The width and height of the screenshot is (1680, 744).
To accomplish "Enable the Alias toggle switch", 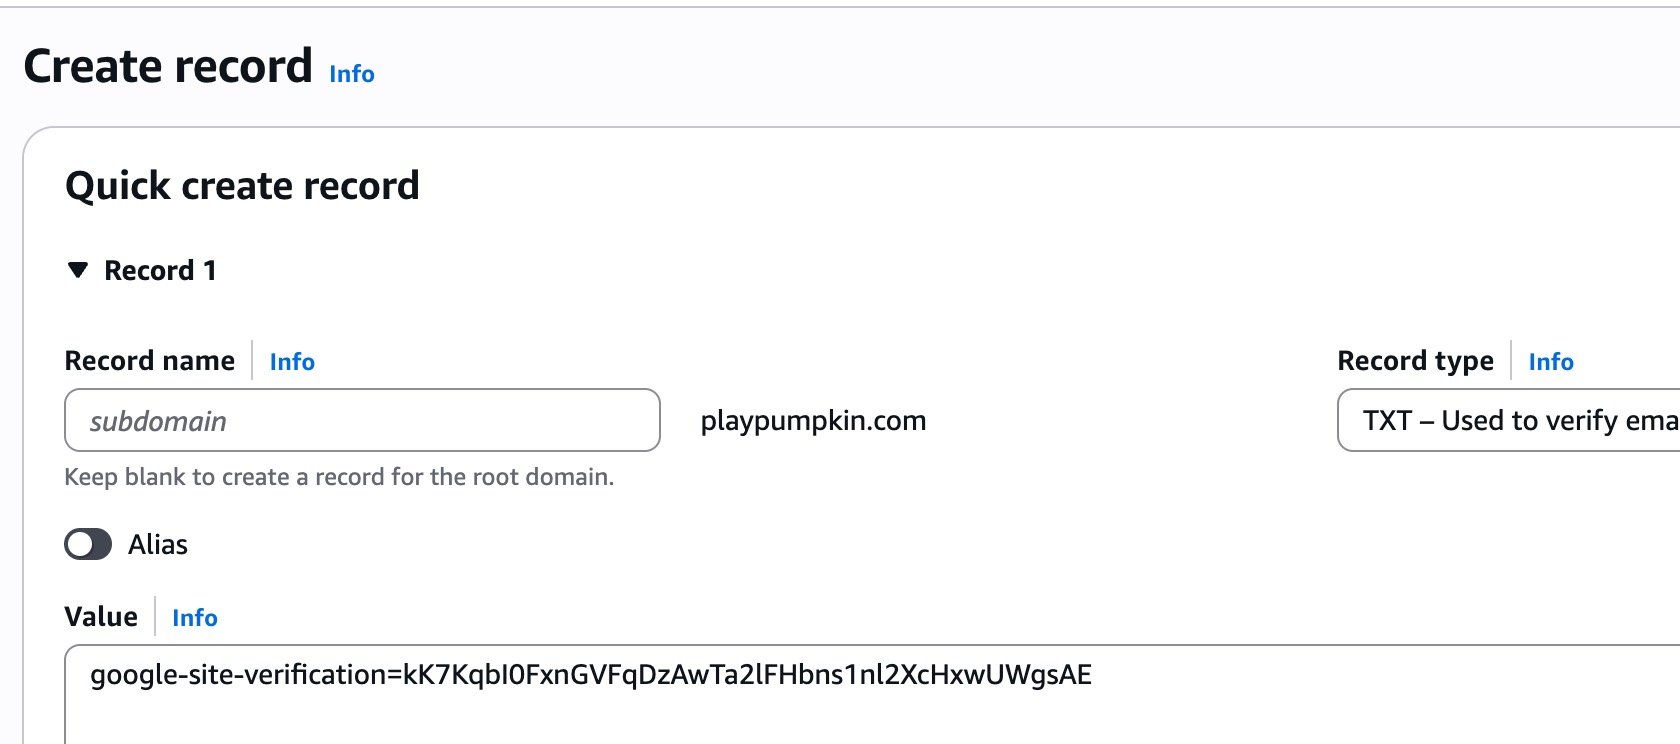I will [x=88, y=544].
